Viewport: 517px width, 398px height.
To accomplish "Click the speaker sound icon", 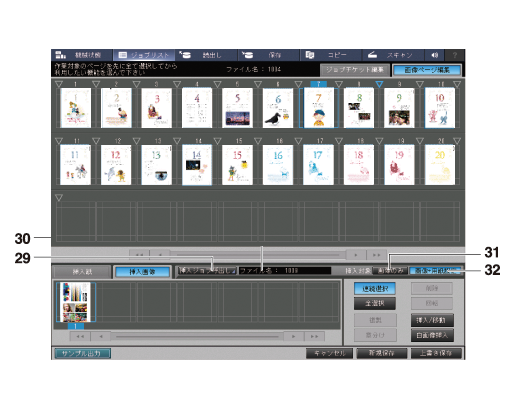I will (x=435, y=55).
